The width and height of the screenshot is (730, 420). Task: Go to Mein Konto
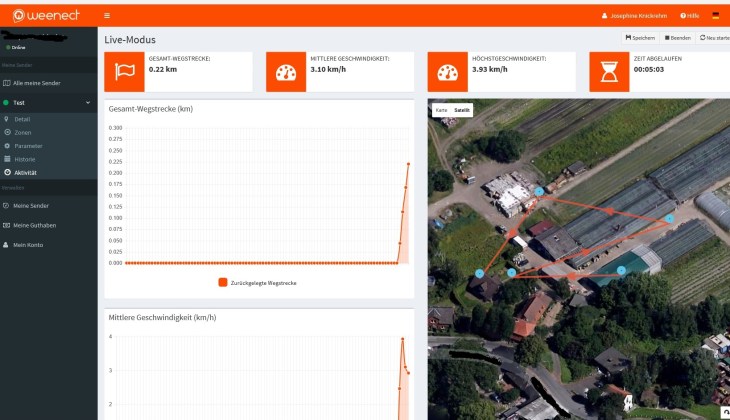28,245
